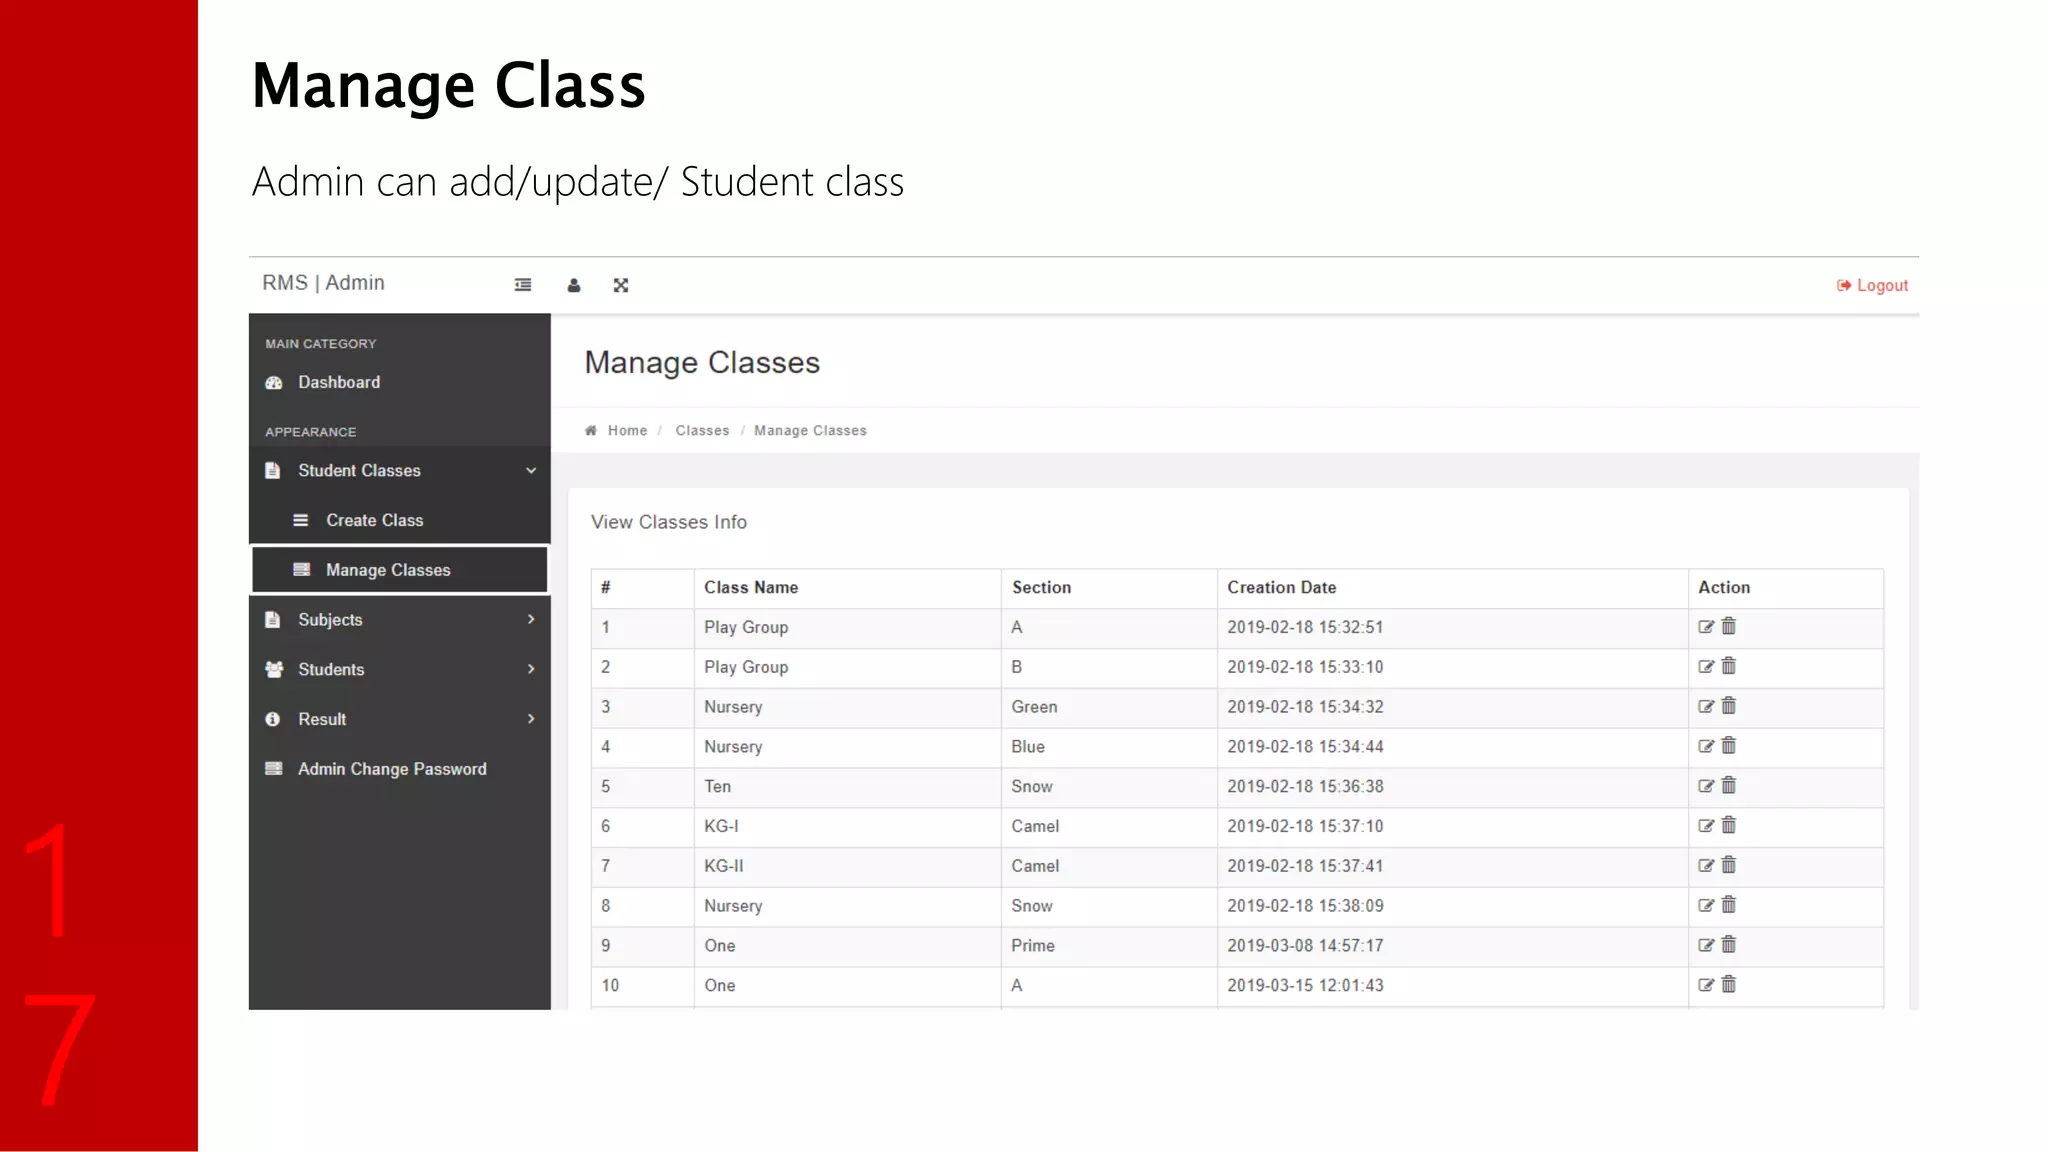2048x1152 pixels.
Task: Click the edit icon for class row 10
Action: click(x=1706, y=985)
